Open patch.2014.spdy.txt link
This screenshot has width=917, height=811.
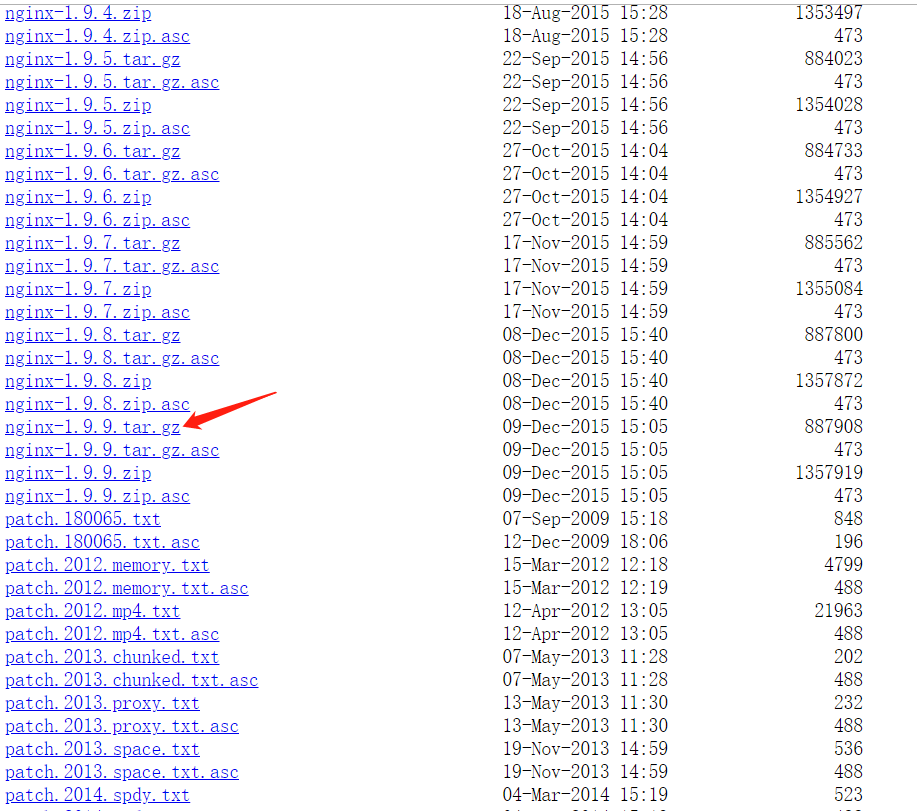pos(97,795)
